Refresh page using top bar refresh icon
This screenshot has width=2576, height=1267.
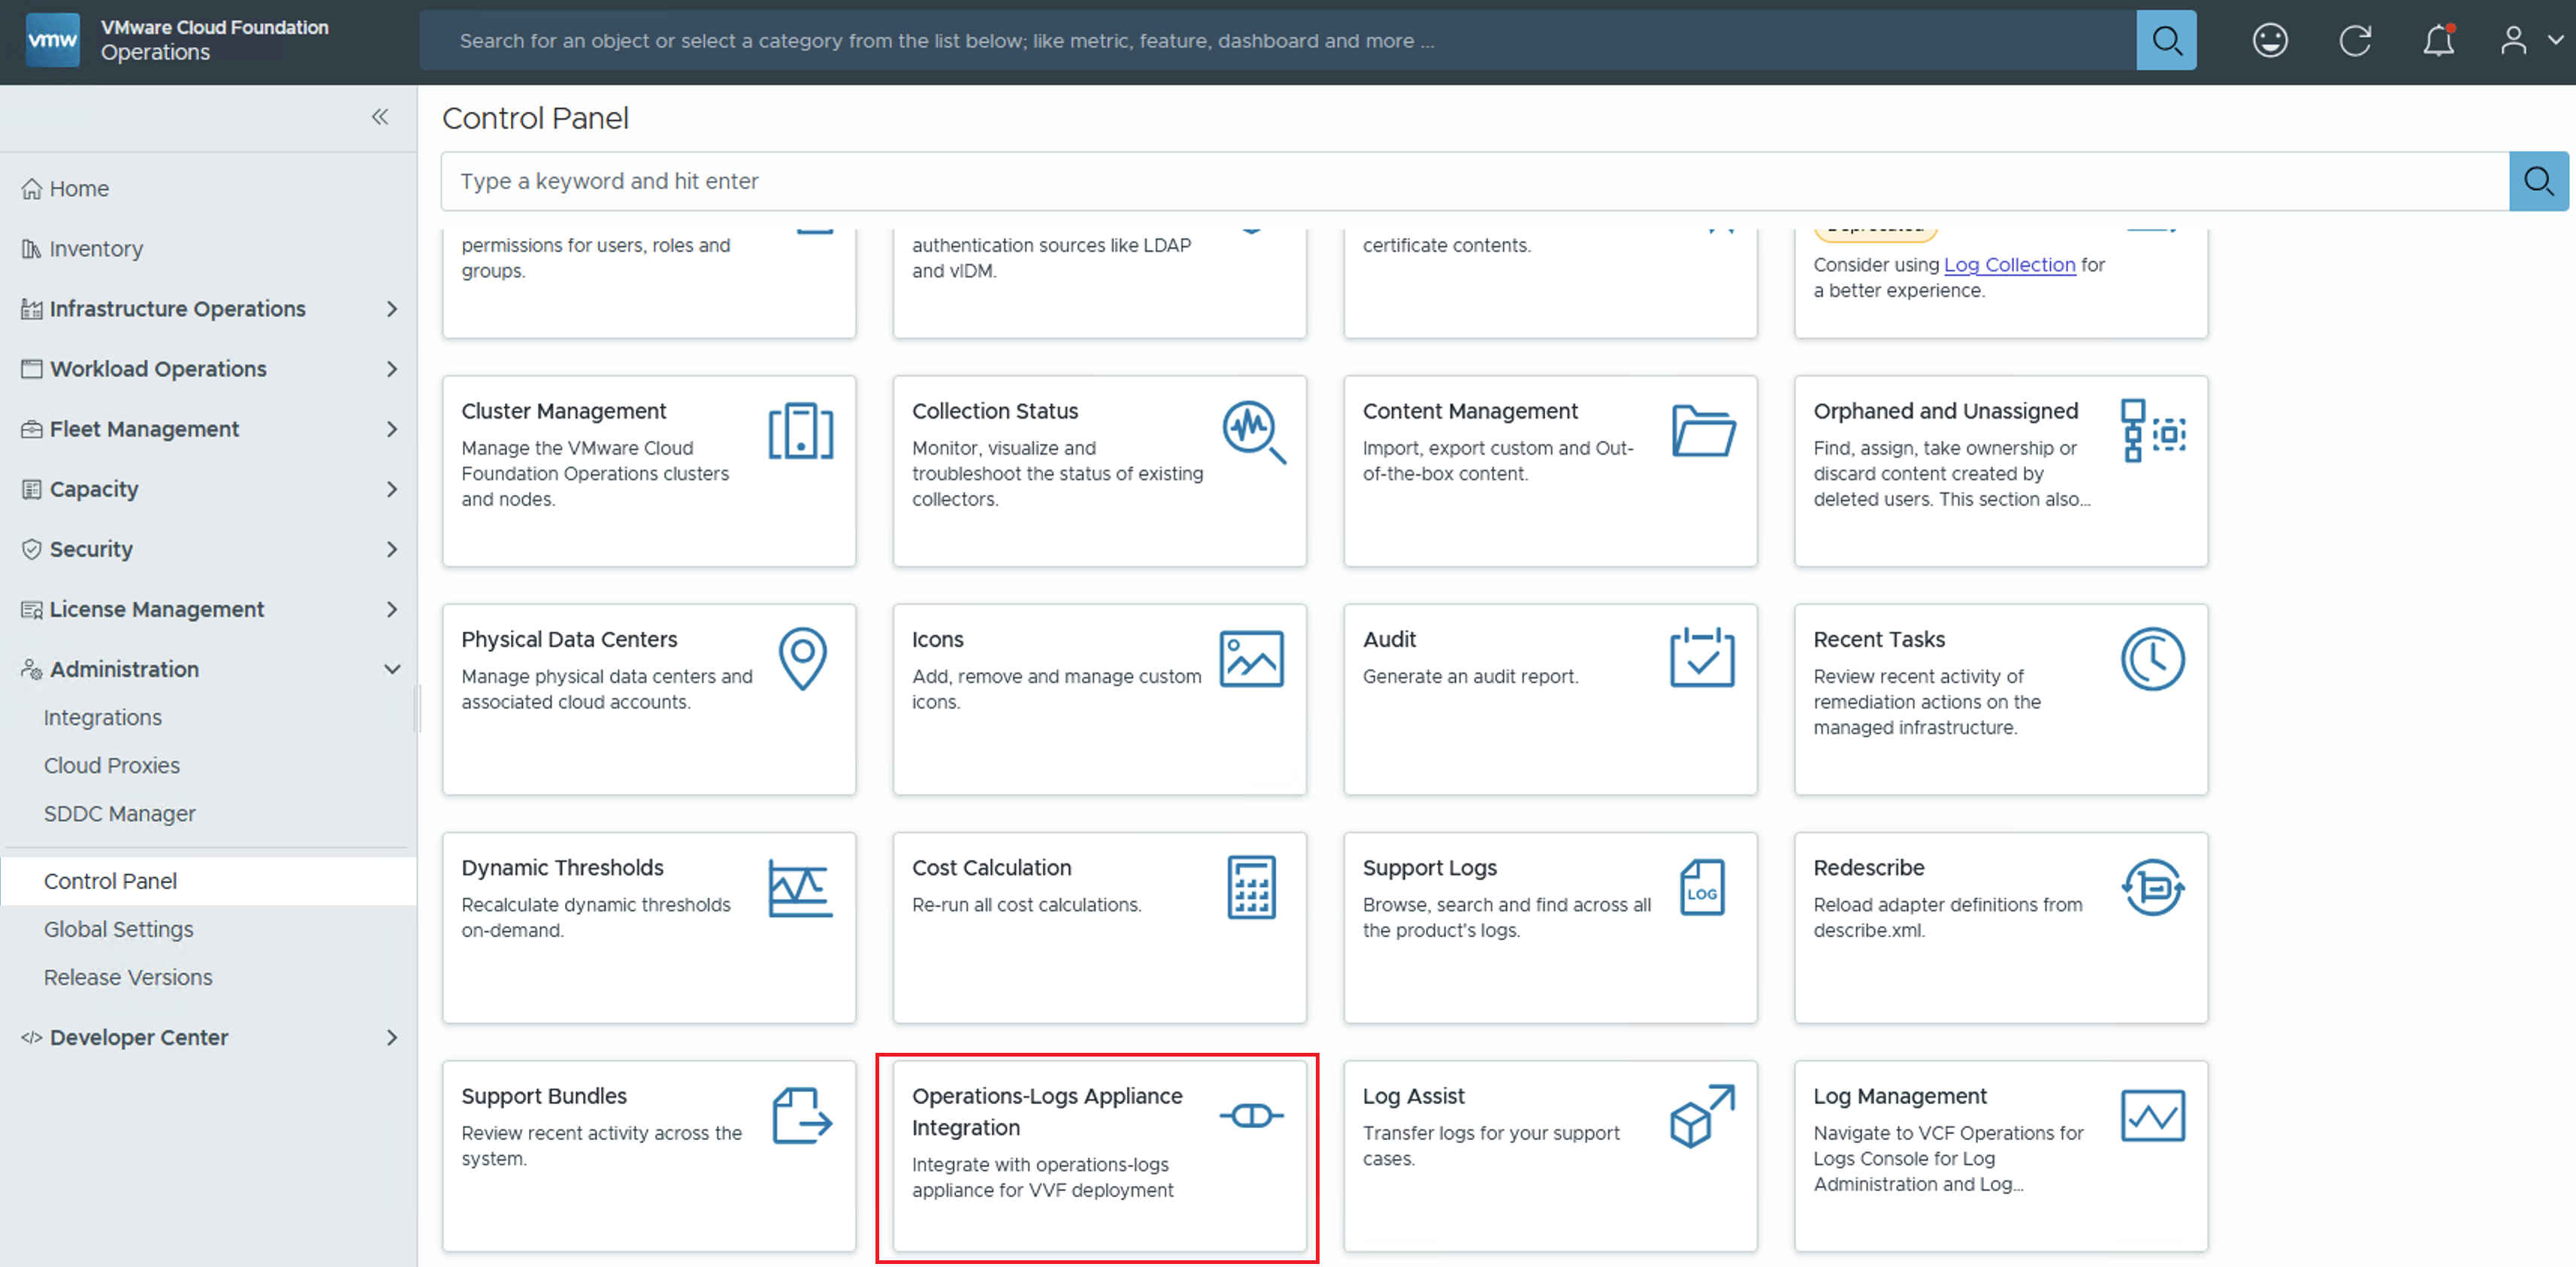(x=2354, y=41)
